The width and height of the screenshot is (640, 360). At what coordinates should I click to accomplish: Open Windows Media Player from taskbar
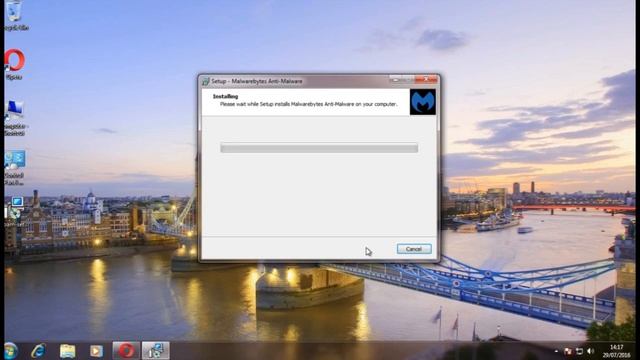96,351
